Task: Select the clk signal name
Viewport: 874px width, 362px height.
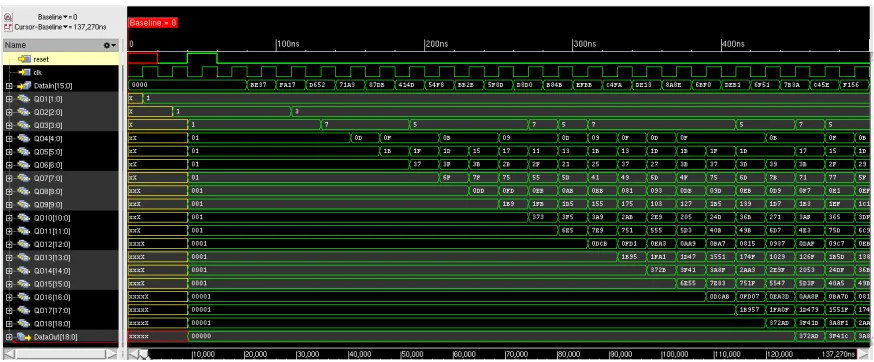Action: click(38, 73)
